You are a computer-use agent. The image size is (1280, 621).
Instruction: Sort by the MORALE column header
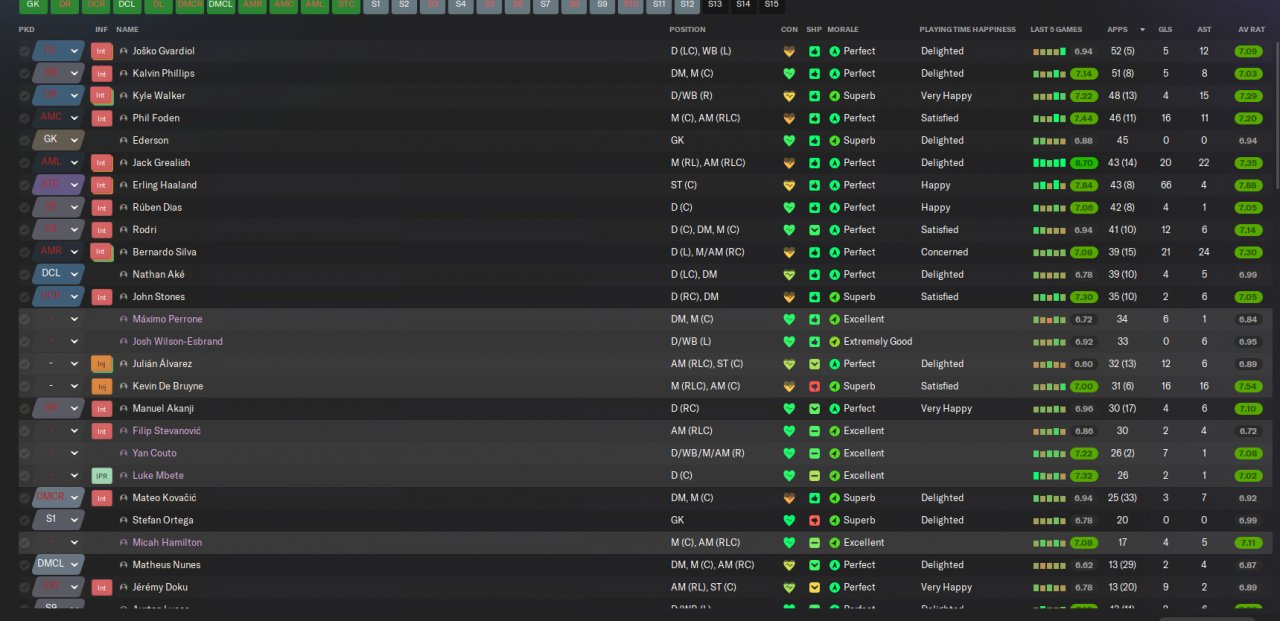(x=843, y=30)
